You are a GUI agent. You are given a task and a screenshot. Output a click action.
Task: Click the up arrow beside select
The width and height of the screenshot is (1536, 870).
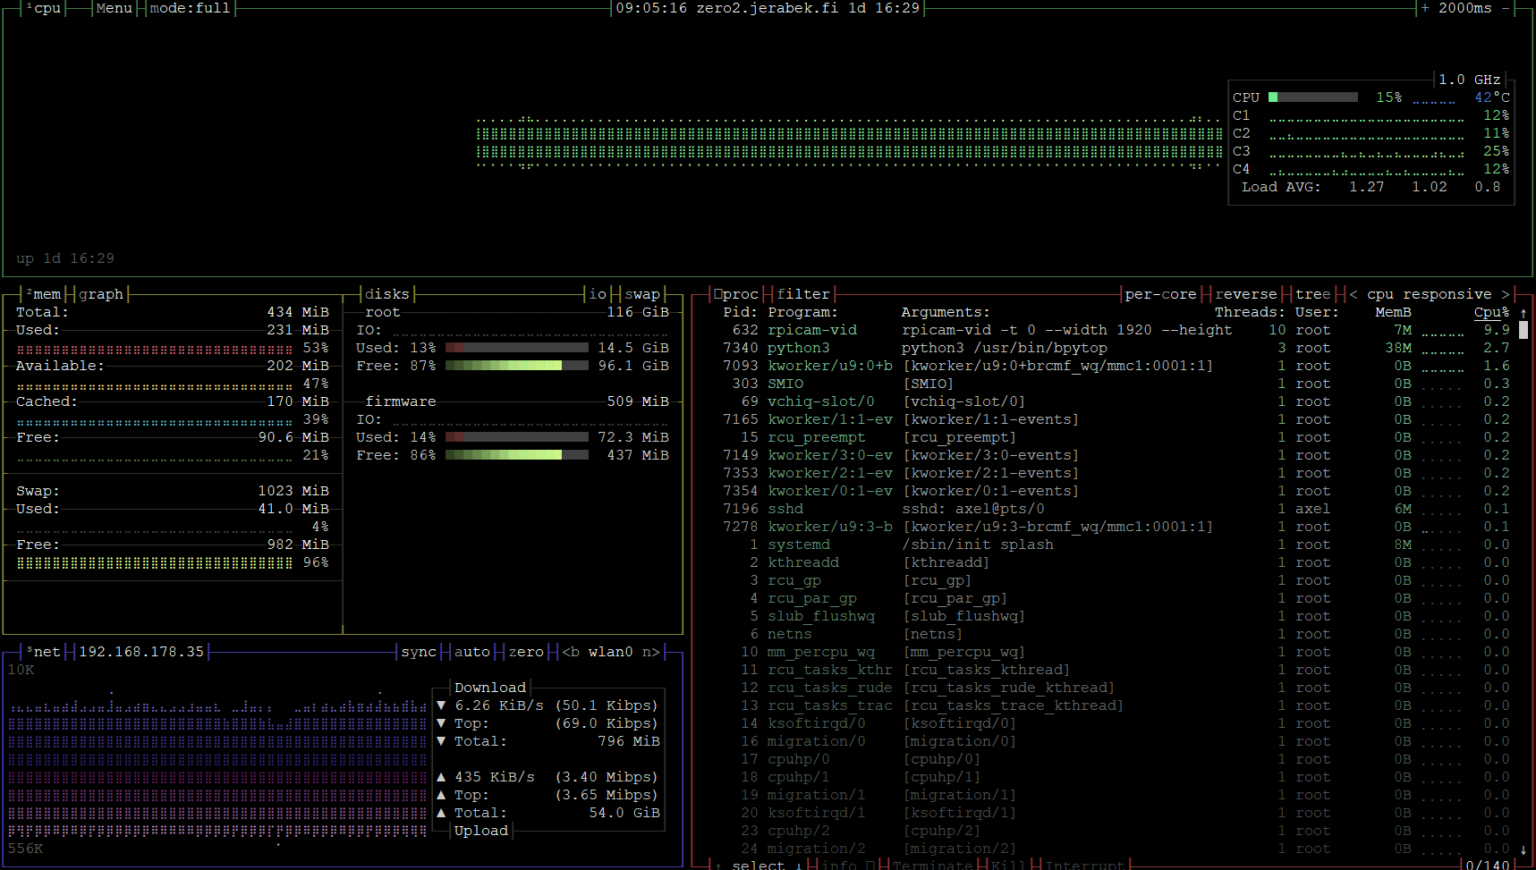tap(718, 865)
